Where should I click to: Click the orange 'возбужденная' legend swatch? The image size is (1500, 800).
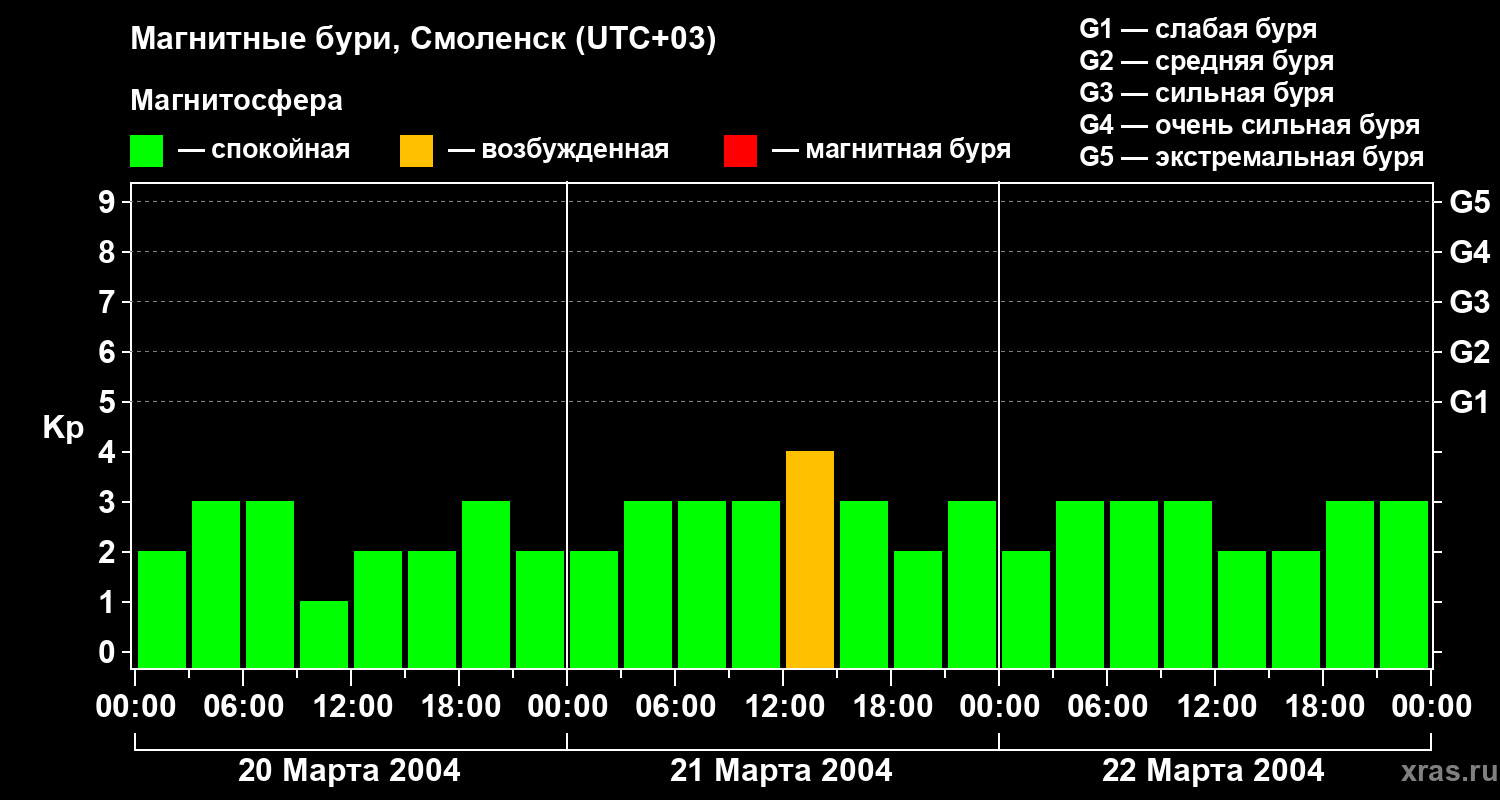(416, 151)
